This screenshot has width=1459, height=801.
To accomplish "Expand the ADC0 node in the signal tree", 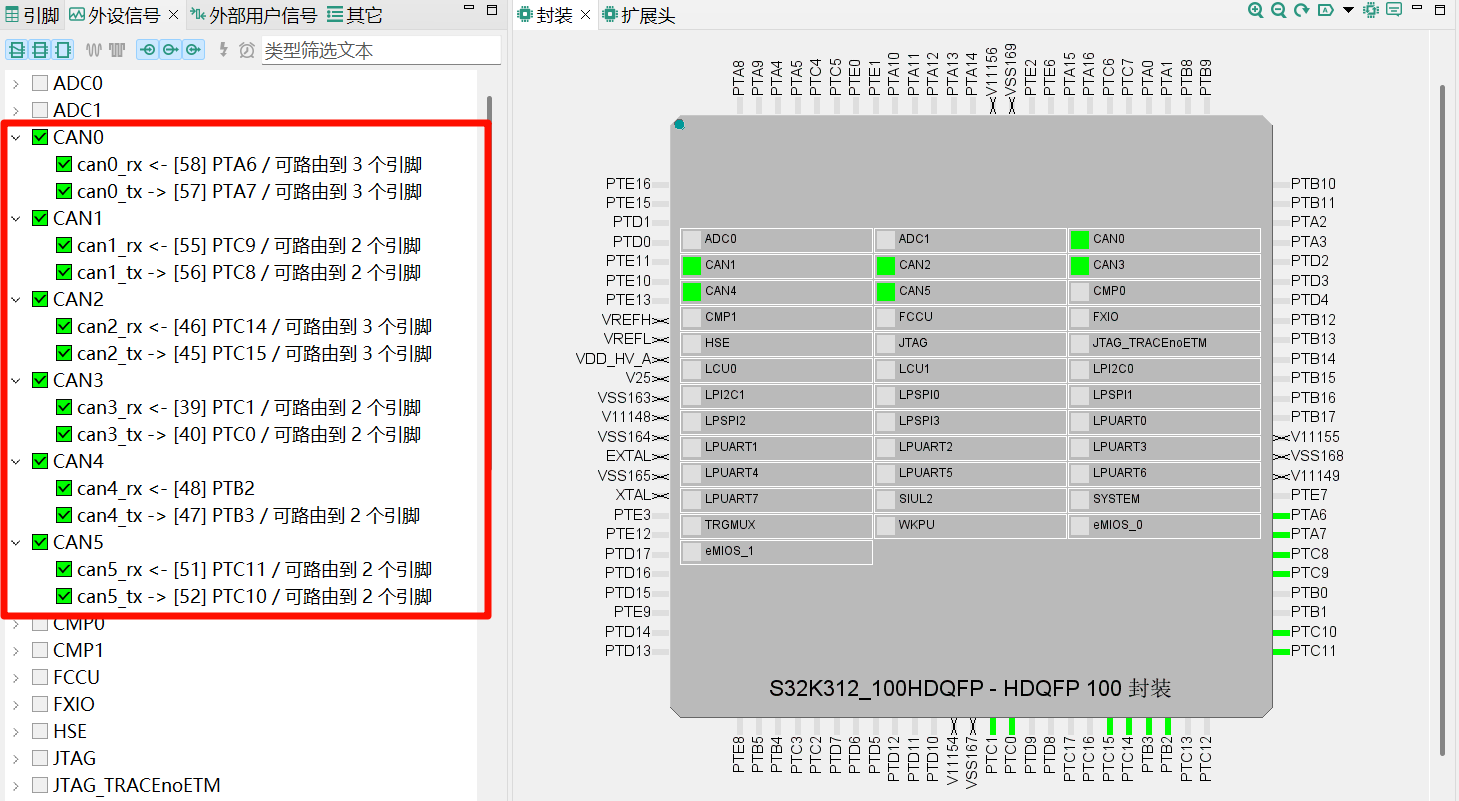I will (x=16, y=83).
